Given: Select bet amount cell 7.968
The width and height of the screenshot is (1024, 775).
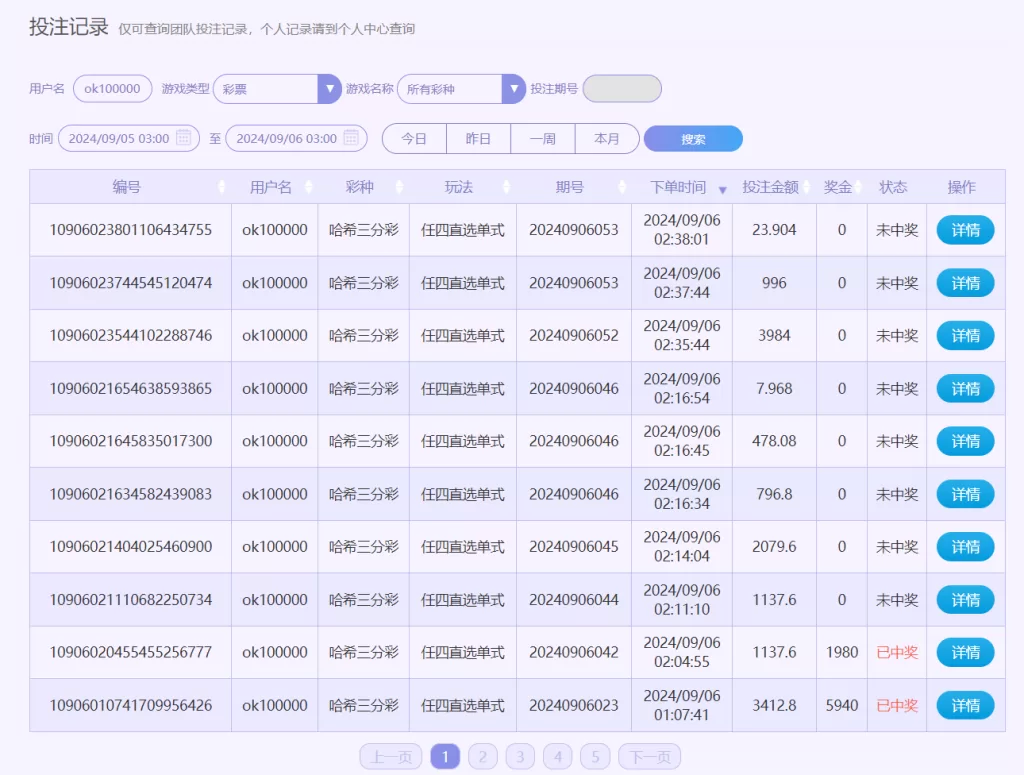Looking at the screenshot, I should 774,388.
